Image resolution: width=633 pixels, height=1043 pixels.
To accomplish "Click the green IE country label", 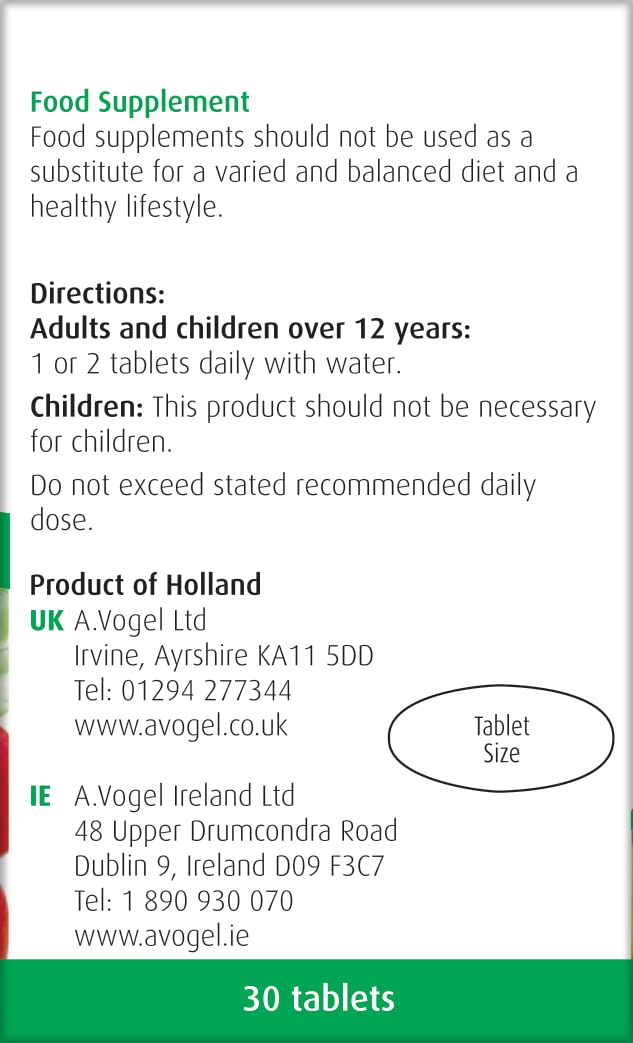I will coord(41,797).
